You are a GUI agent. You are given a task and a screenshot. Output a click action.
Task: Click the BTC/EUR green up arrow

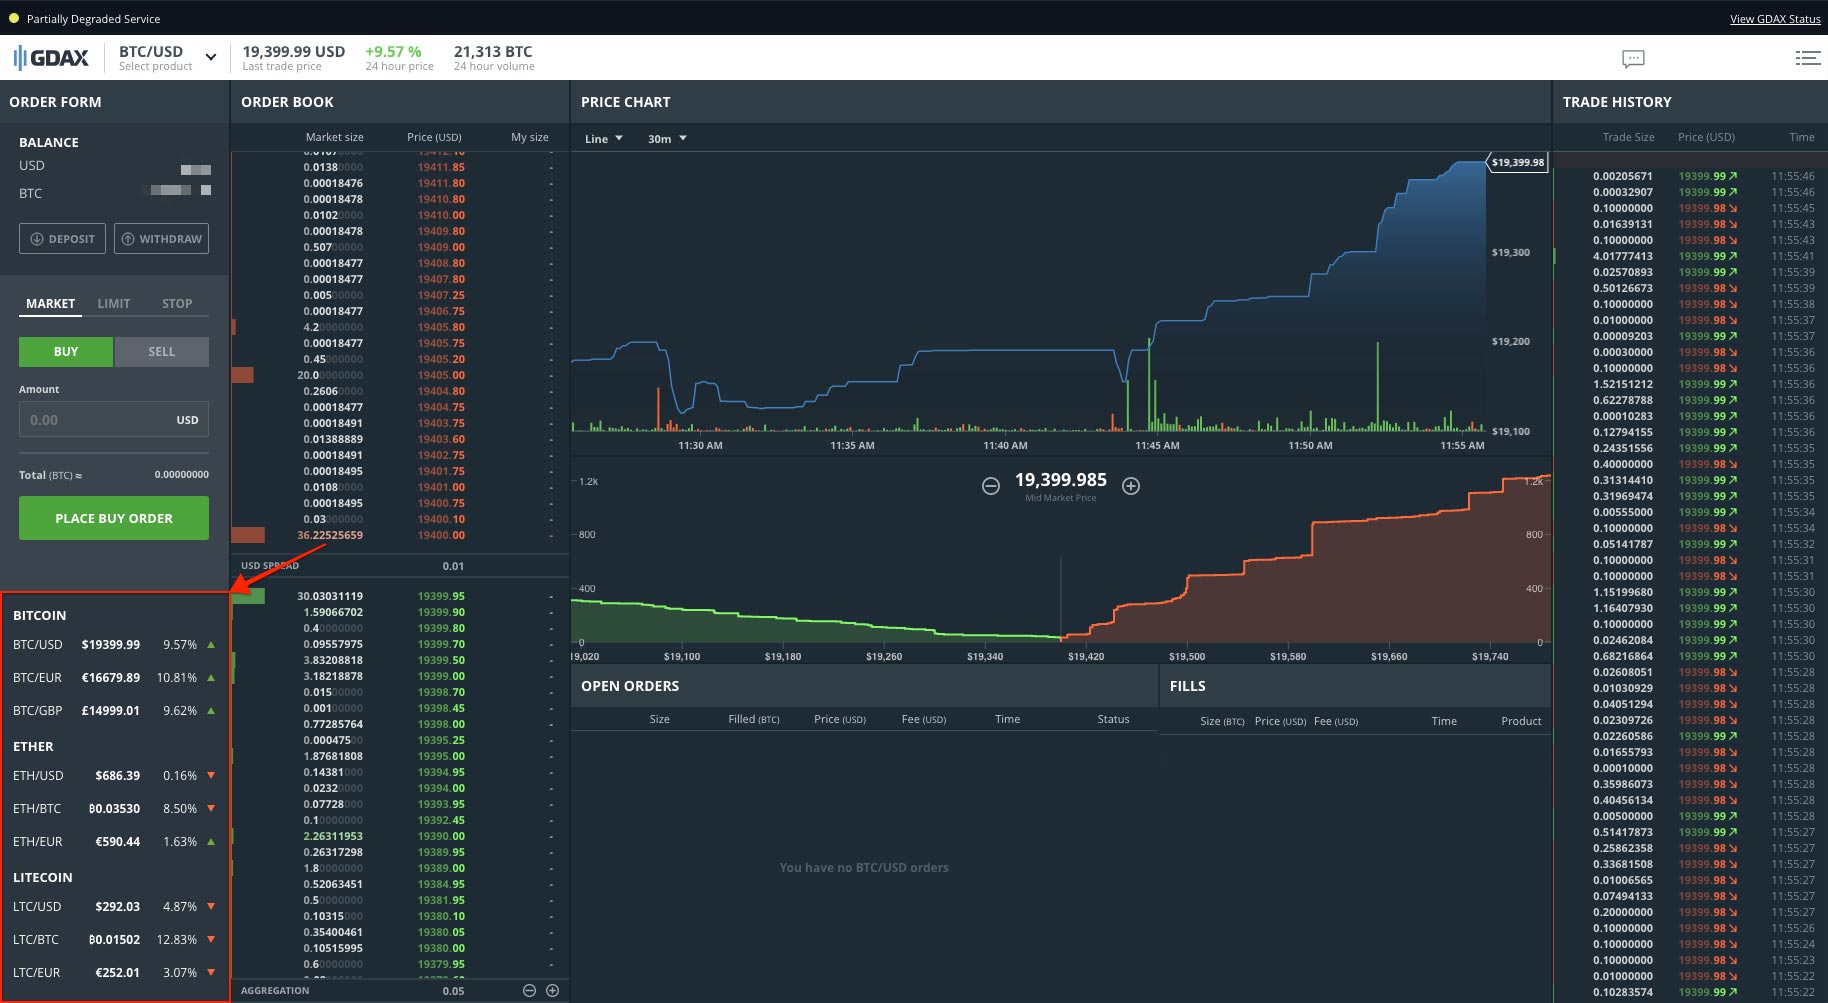[x=211, y=678]
